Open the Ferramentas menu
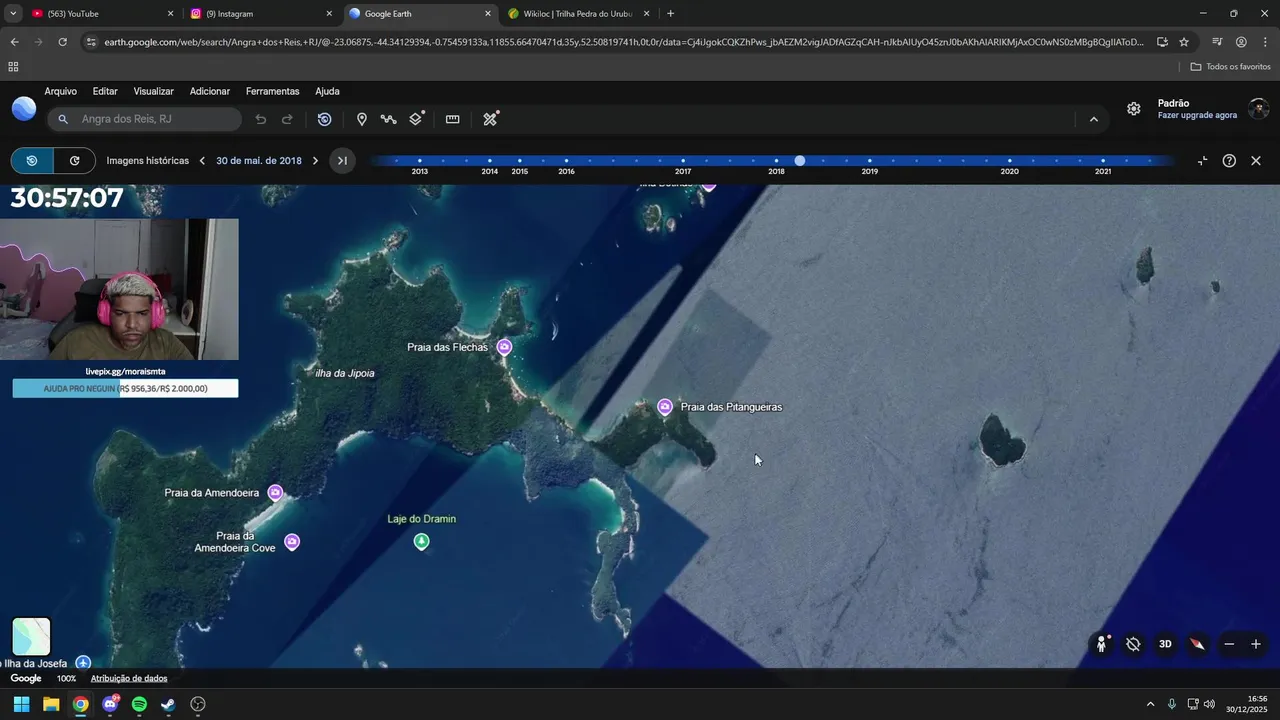This screenshot has height=720, width=1280. (272, 91)
